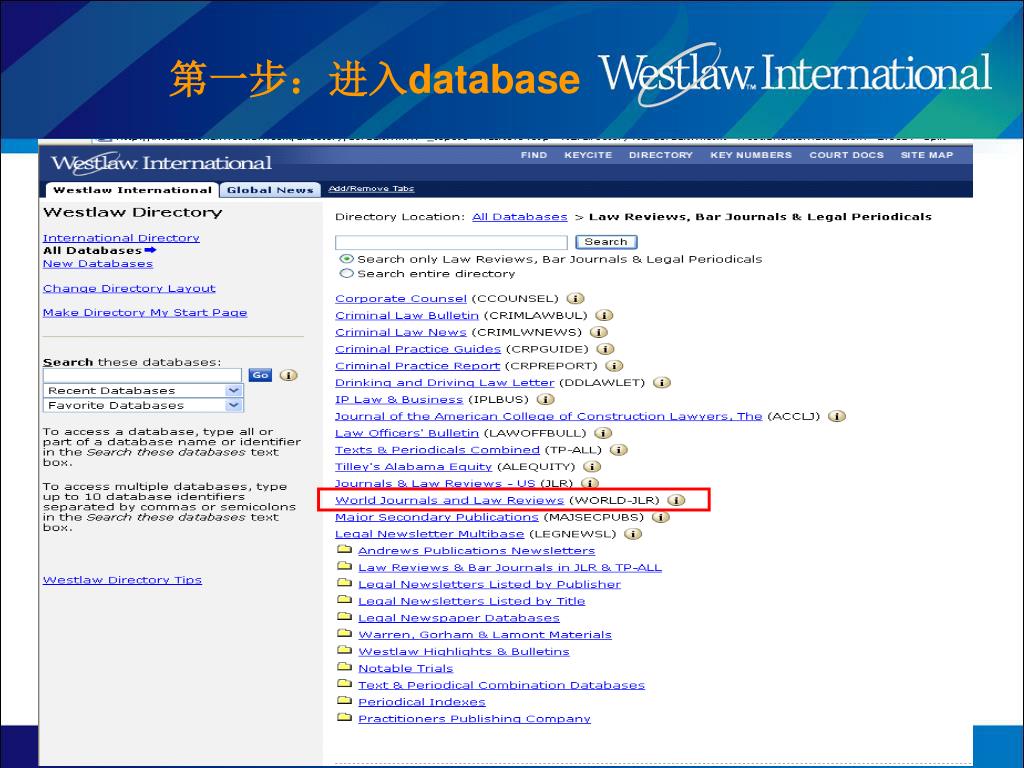Open folder icon for Legal Newspaper Databases

[344, 616]
